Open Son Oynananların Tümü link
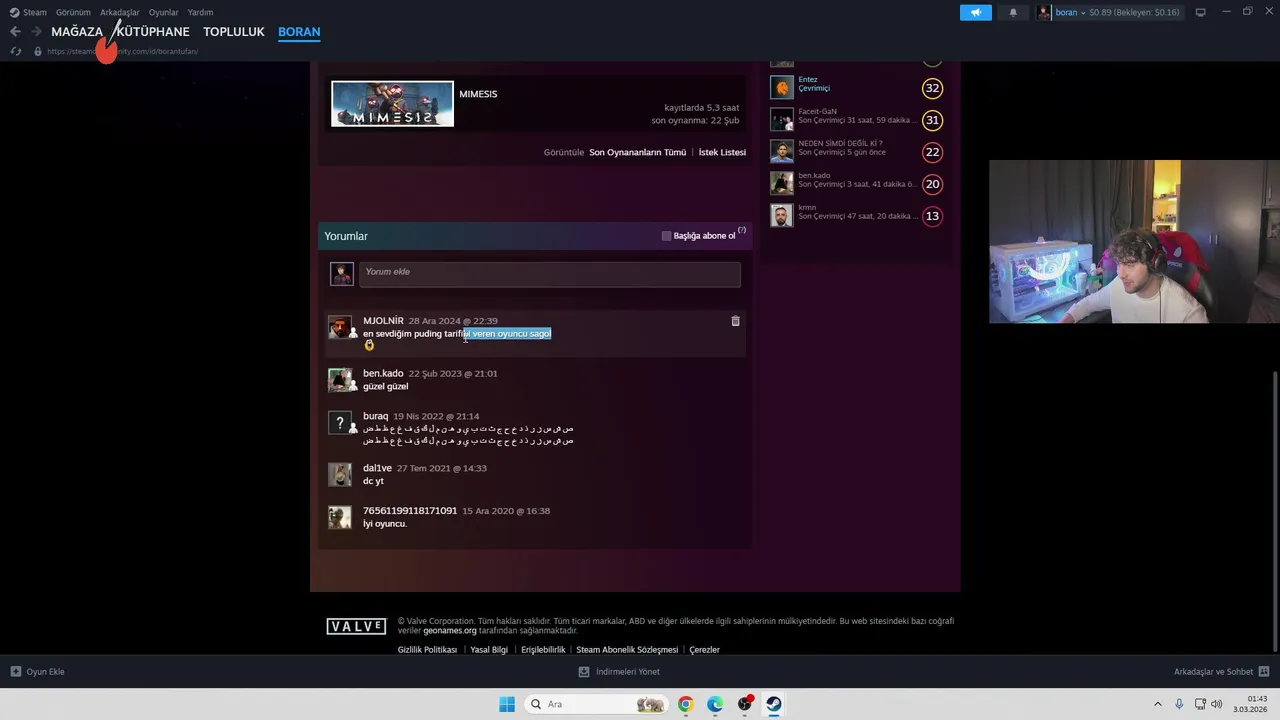Screen dimensions: 1280x720 tap(637, 152)
